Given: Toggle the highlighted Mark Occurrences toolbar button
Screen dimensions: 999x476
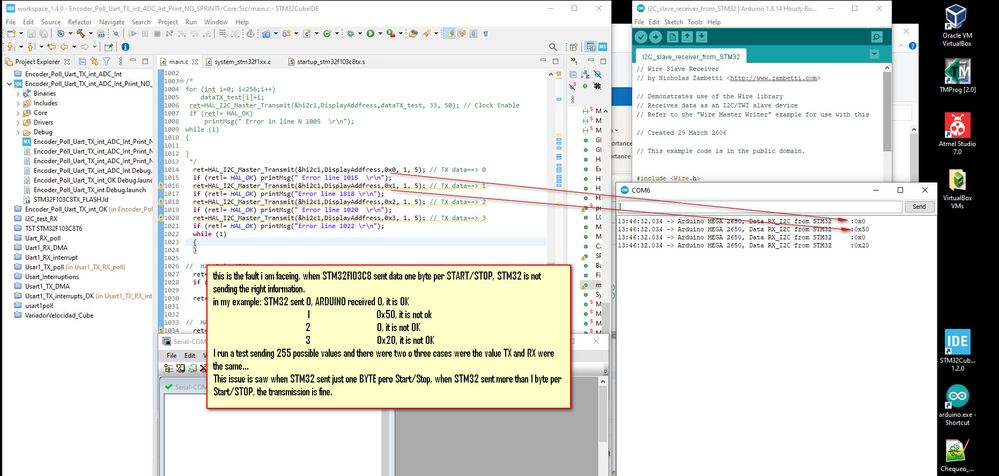Looking at the screenshot, I should [x=448, y=33].
